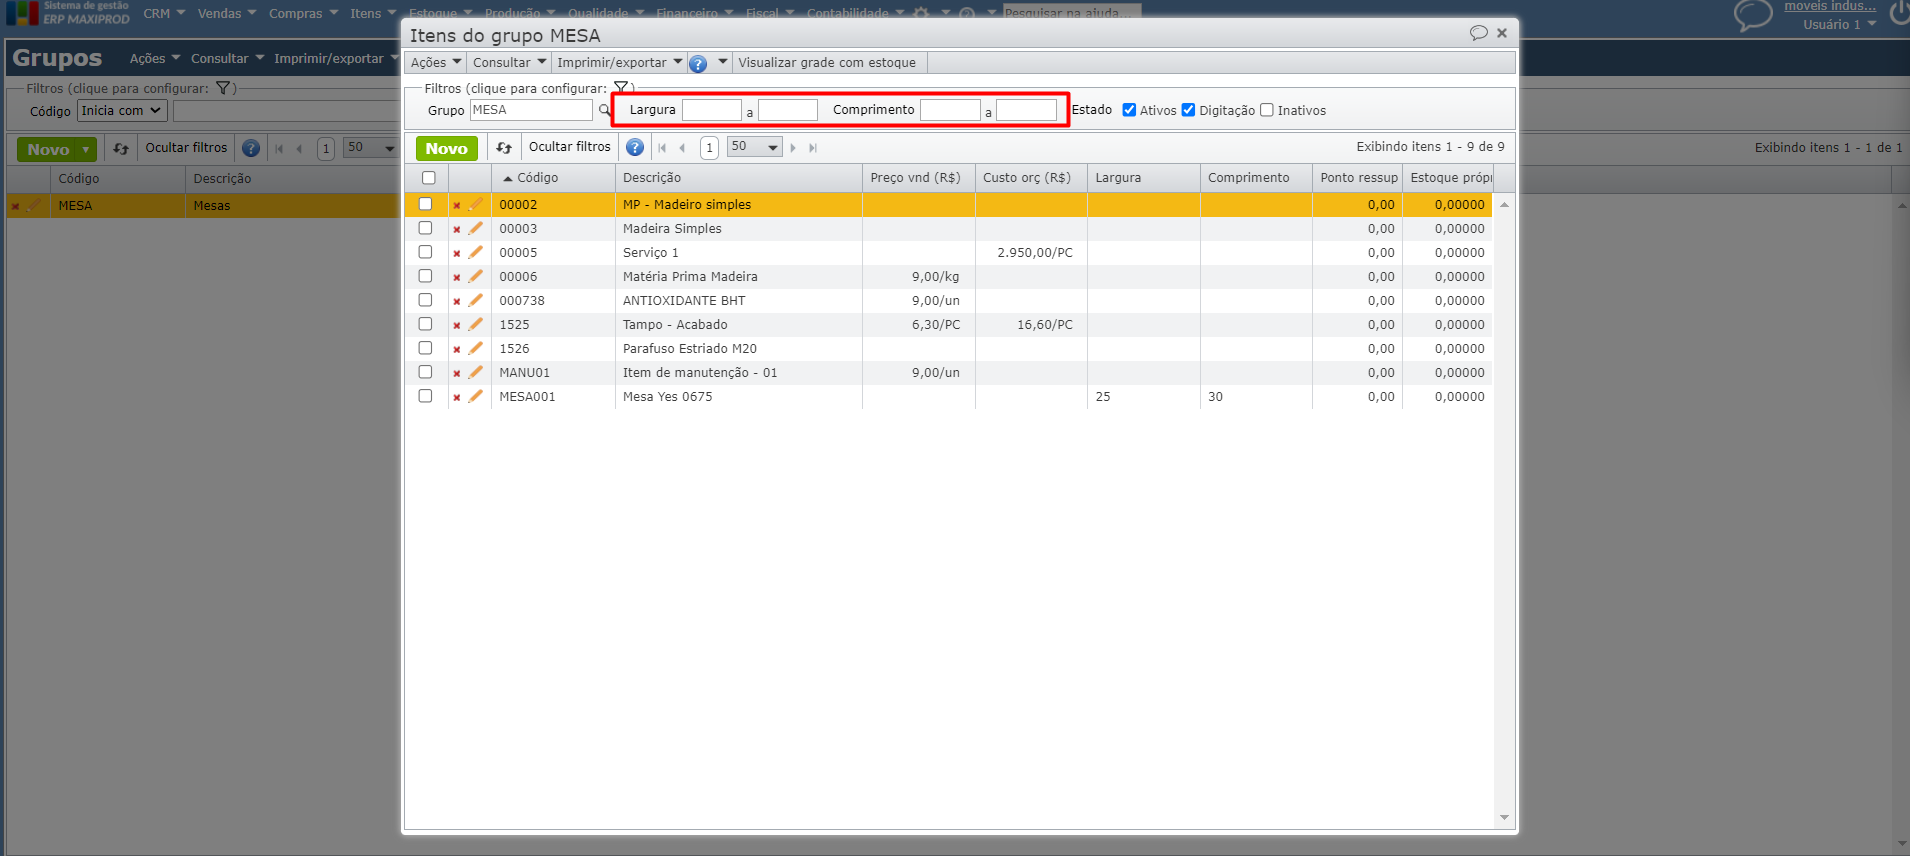Open Imprimir/exportar dropdown in the dialog
The image size is (1910, 856).
coord(619,63)
